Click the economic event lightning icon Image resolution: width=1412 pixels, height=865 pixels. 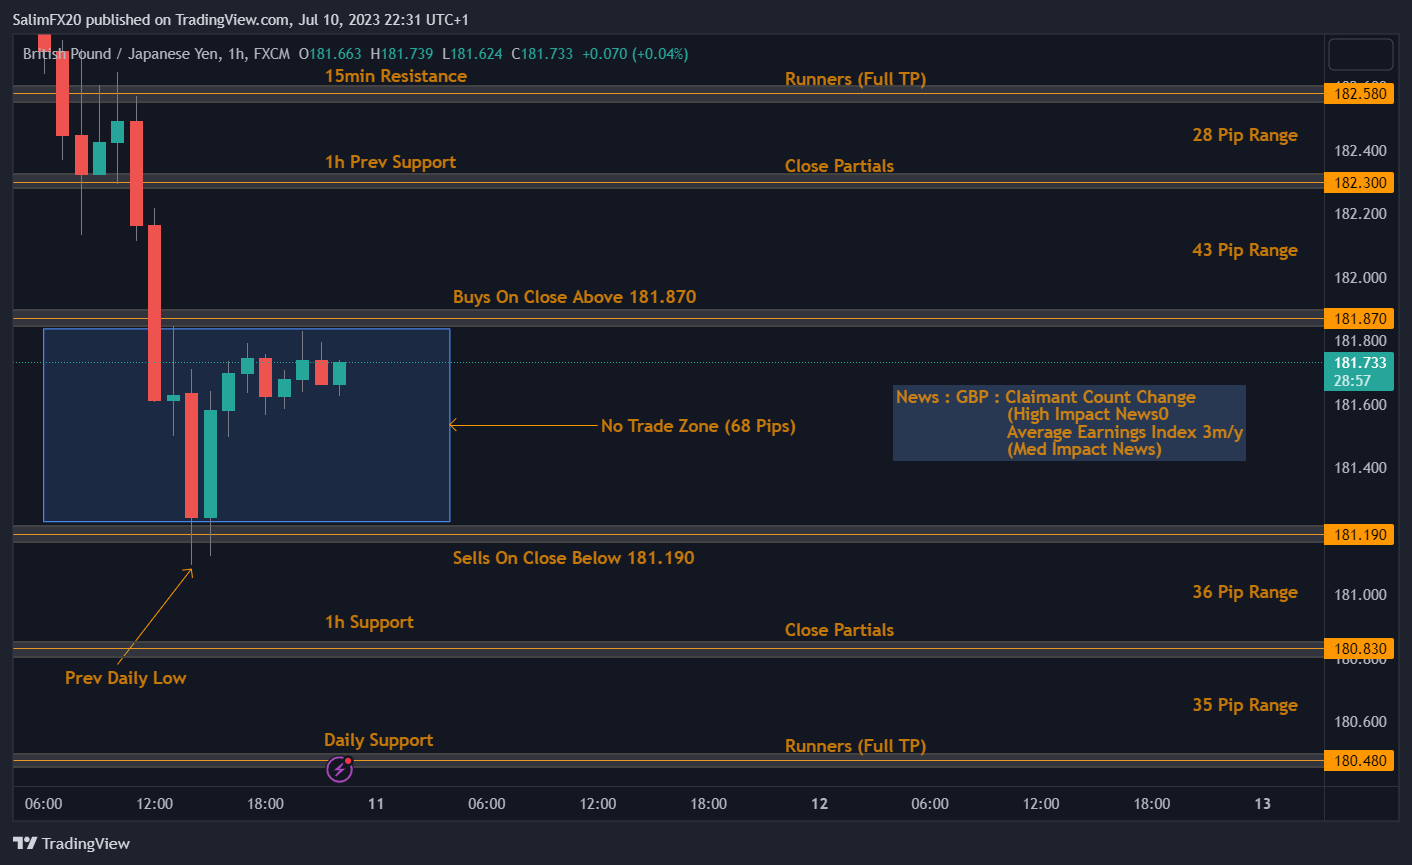[339, 769]
